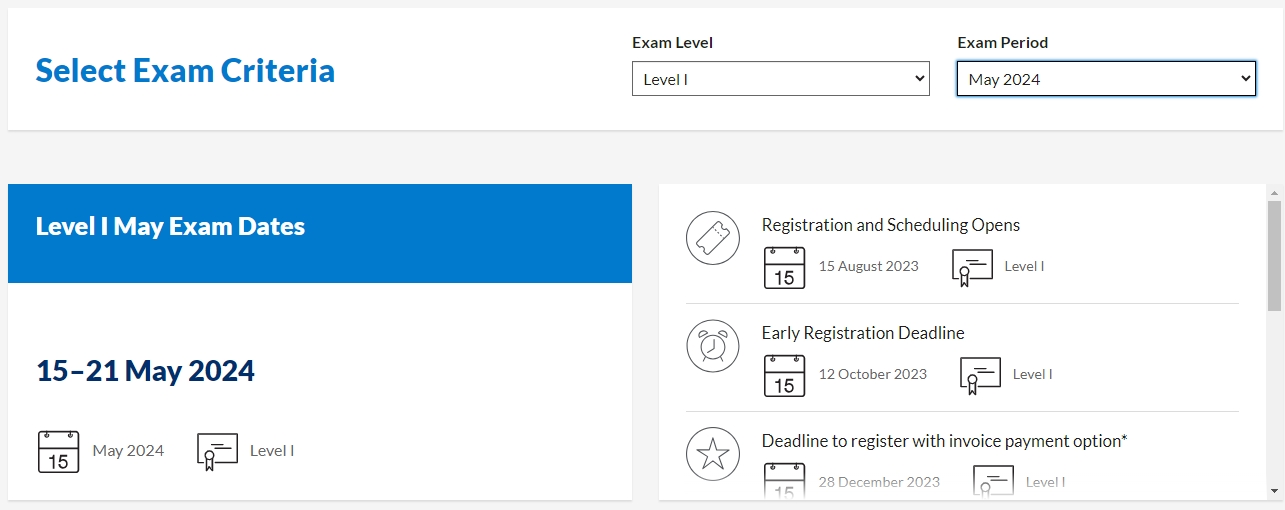Open the Exam Level dropdown
The width and height of the screenshot is (1285, 510).
click(780, 79)
